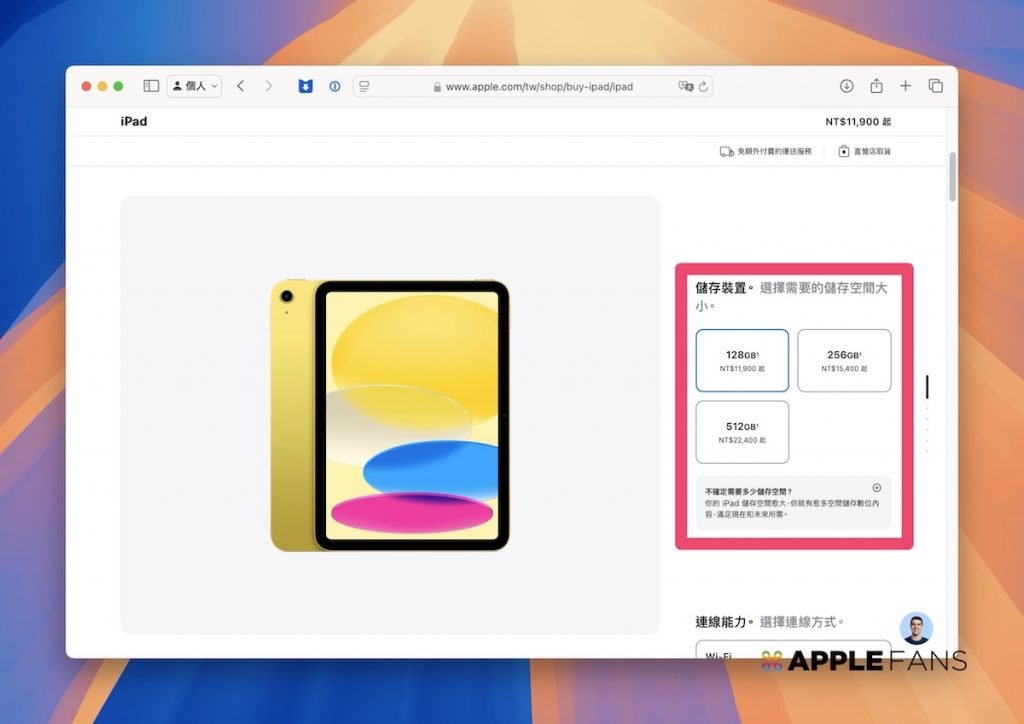Open the Share menu icon
The height and width of the screenshot is (724, 1024).
pyautogui.click(x=876, y=86)
